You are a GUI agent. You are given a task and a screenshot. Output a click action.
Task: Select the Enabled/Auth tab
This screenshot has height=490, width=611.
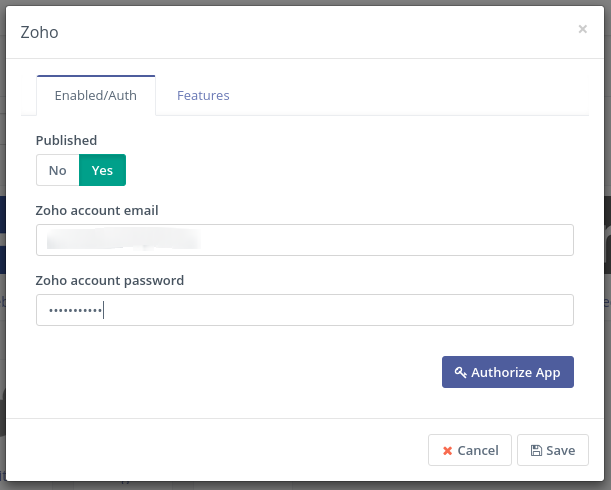96,96
